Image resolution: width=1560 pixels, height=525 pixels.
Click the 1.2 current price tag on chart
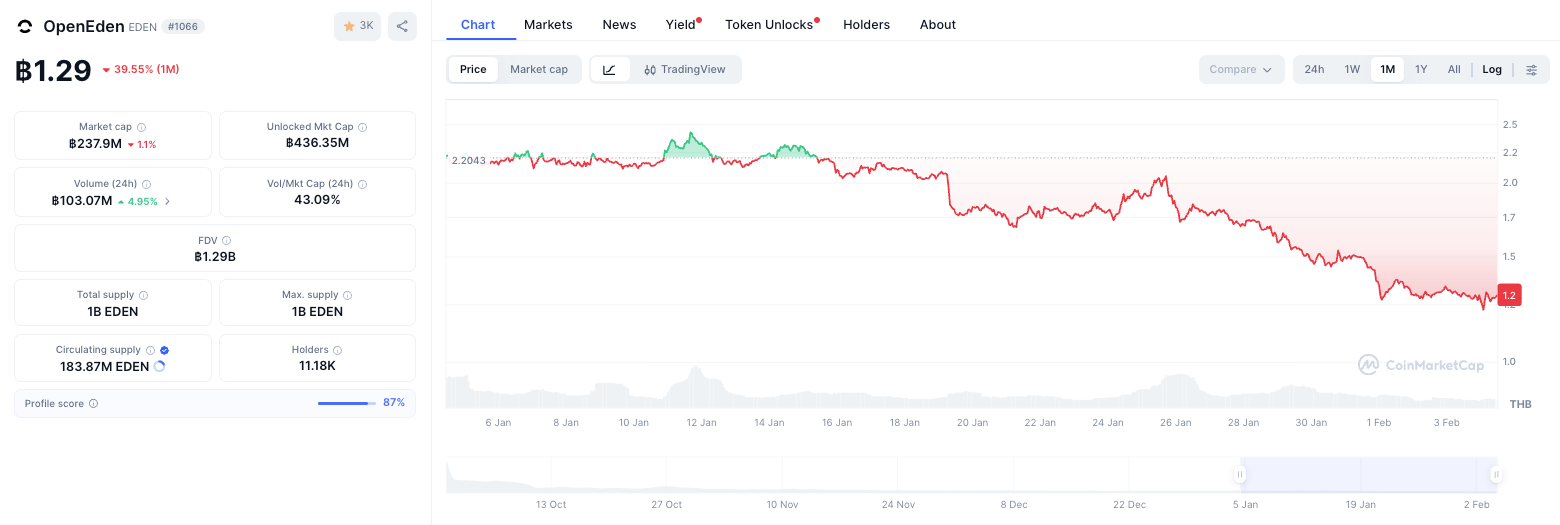tap(1509, 295)
